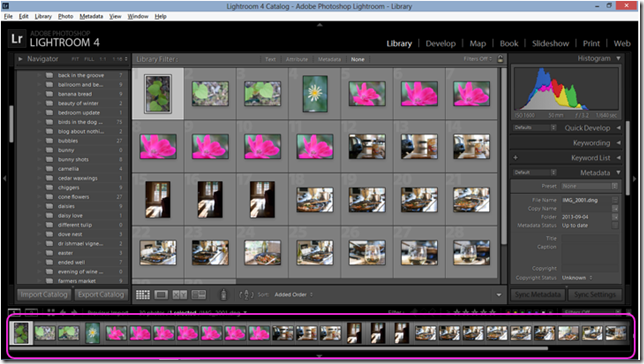
Task: Open Compare view XY icon
Action: point(179,295)
